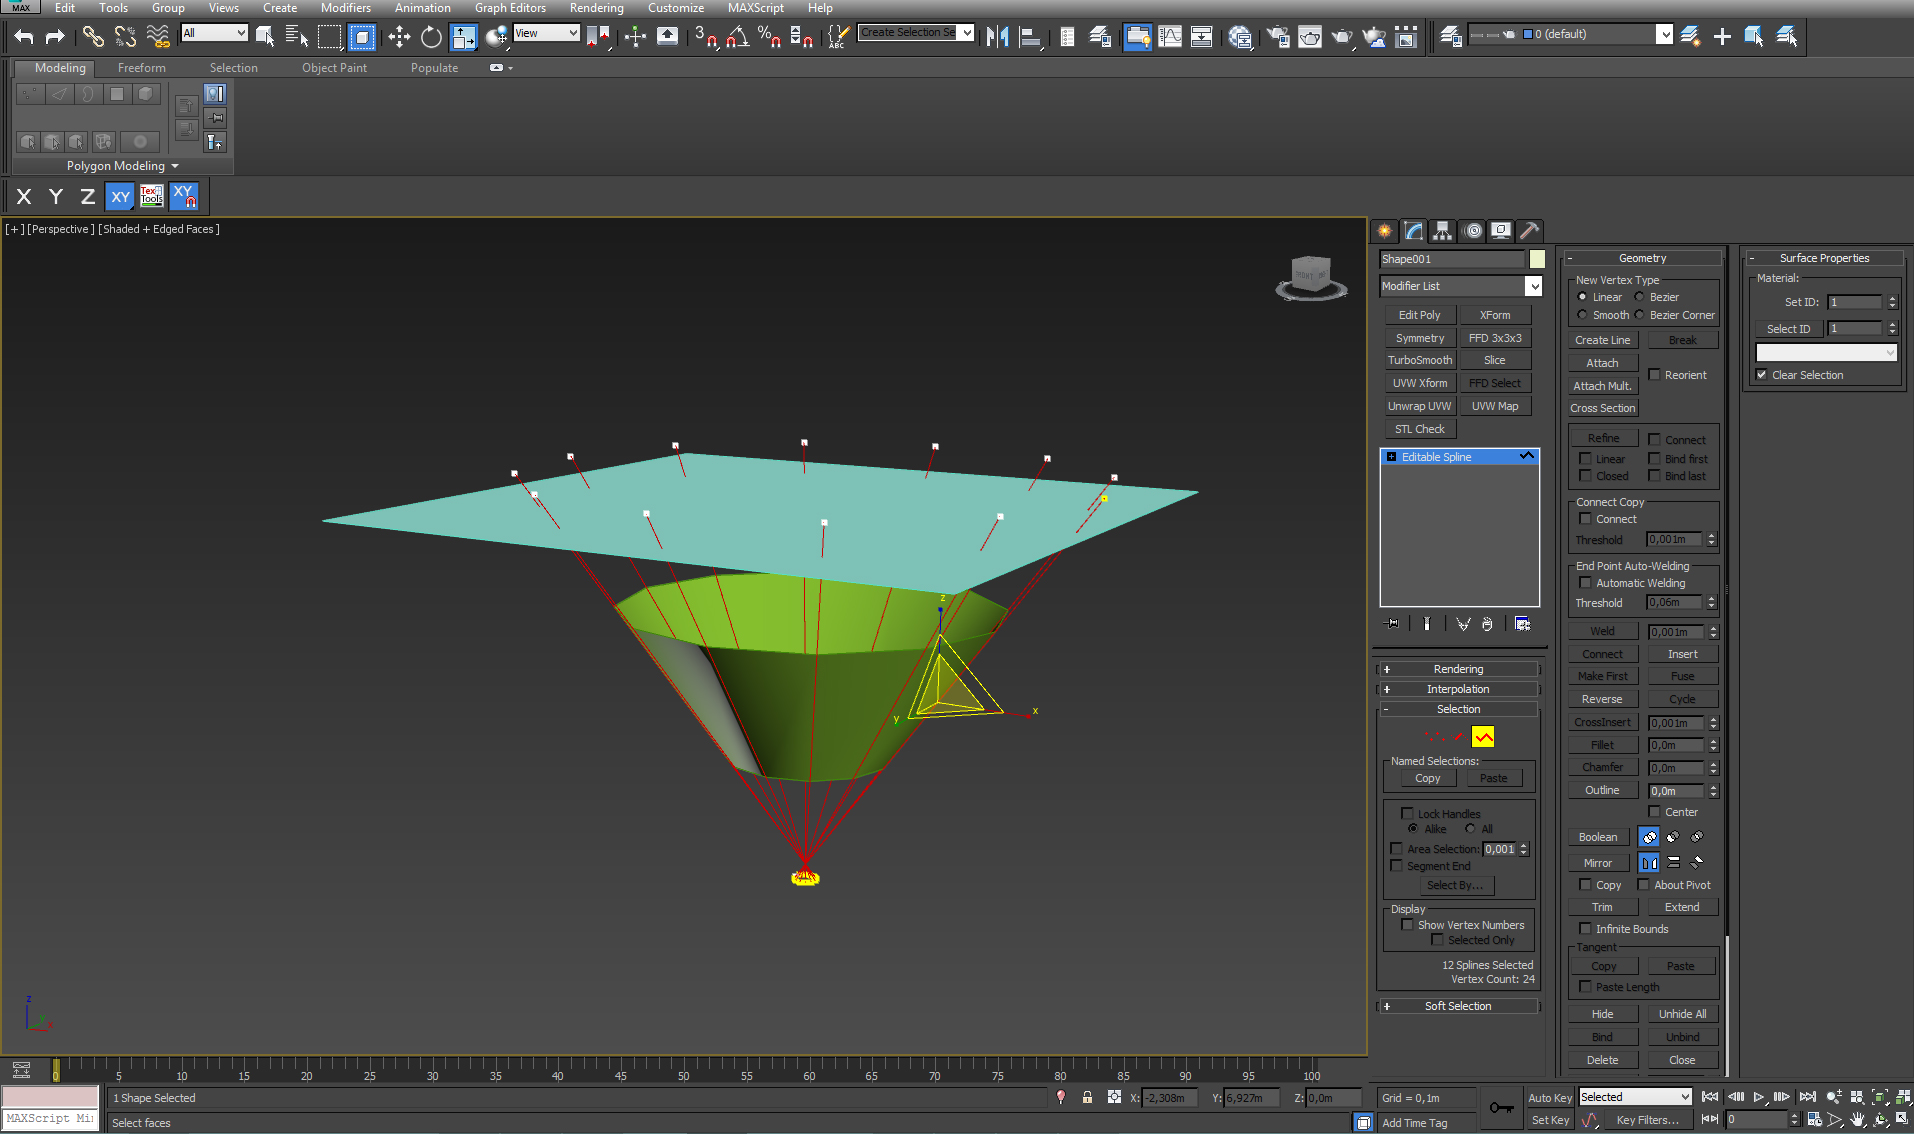Viewport: 1914px width, 1134px height.
Task: Click the Attach button in Geometry
Action: pyautogui.click(x=1602, y=363)
